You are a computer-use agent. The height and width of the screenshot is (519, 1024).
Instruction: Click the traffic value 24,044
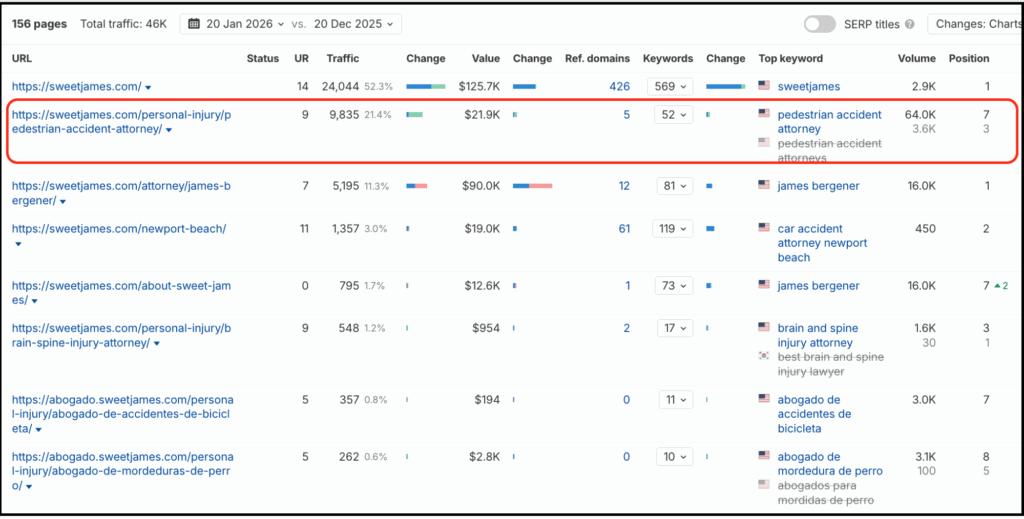340,86
